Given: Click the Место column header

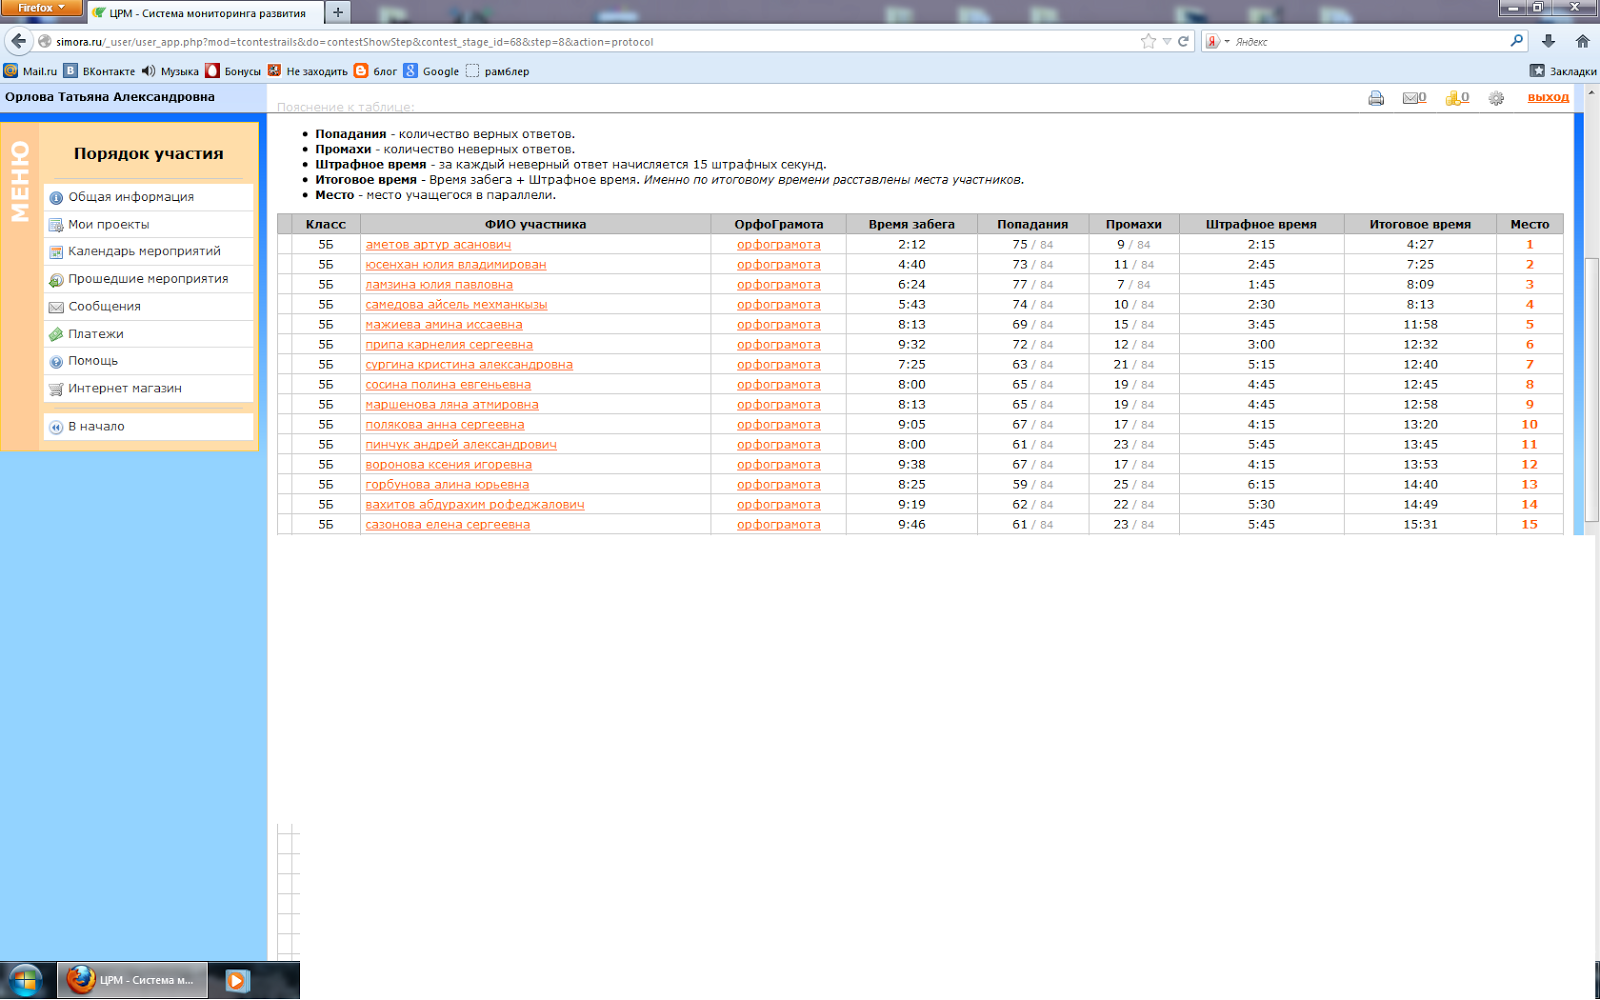Looking at the screenshot, I should pos(1530,224).
